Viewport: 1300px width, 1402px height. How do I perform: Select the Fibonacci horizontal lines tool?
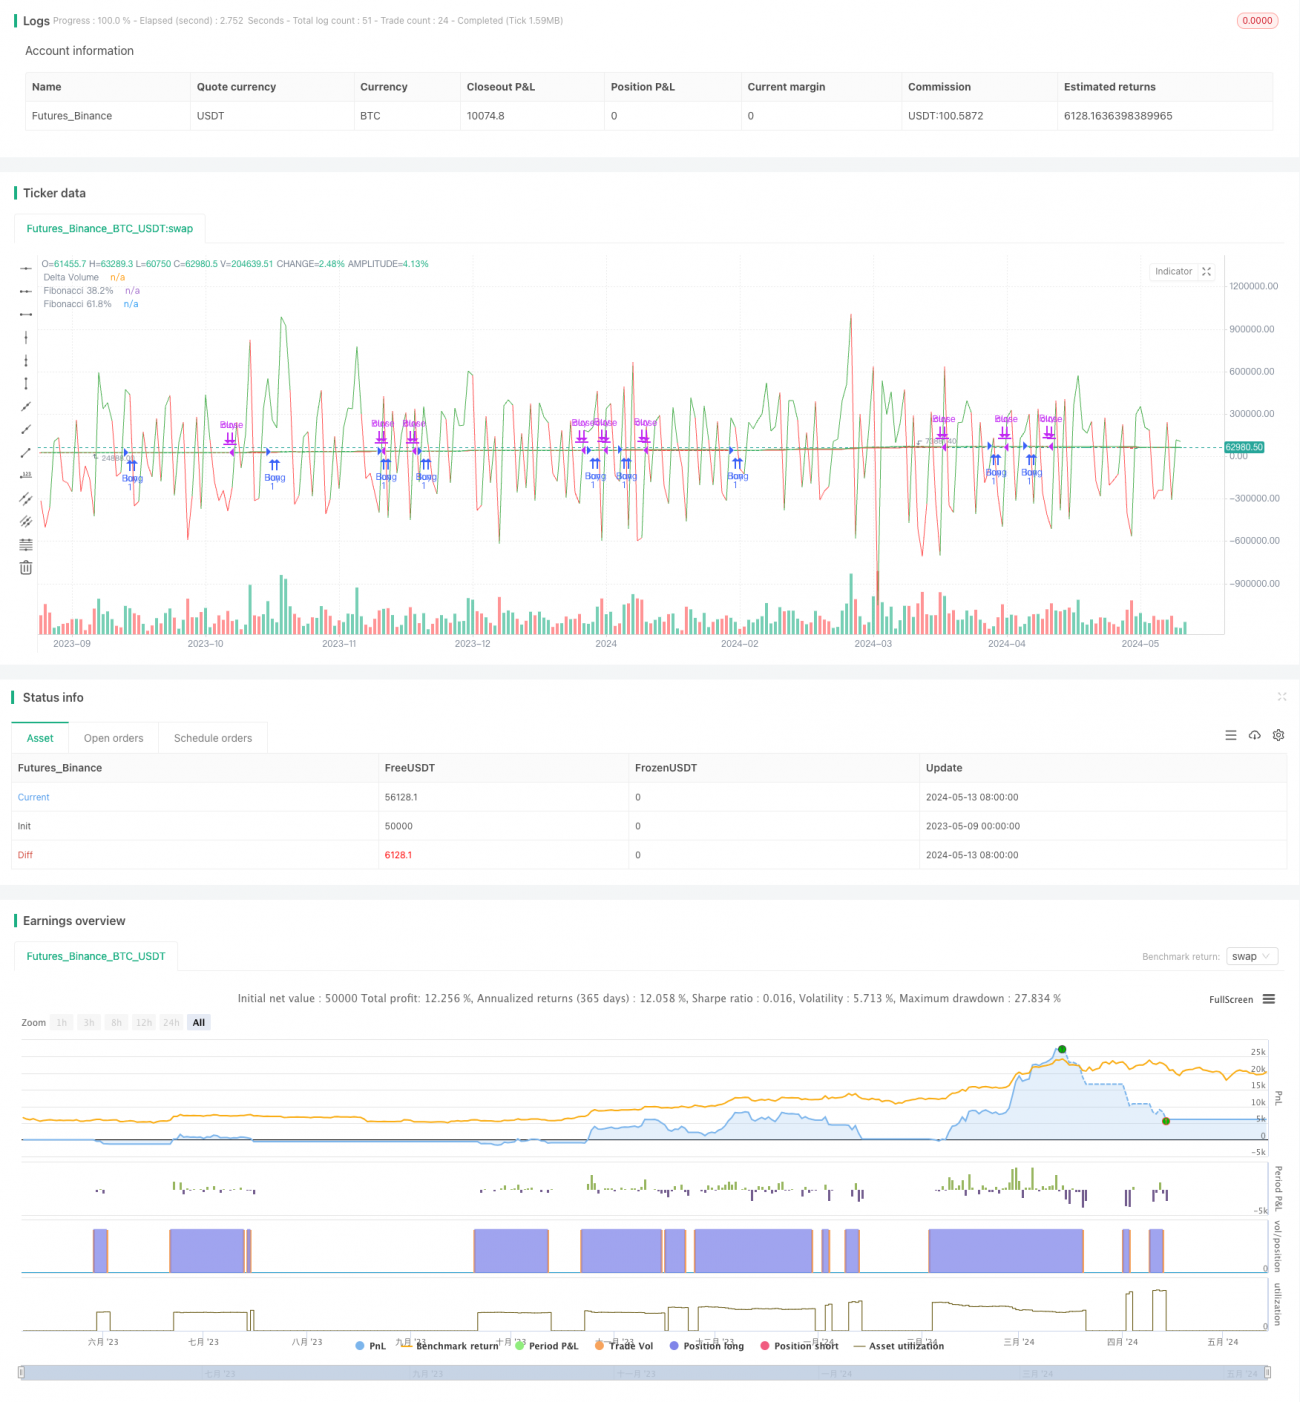[x=26, y=544]
